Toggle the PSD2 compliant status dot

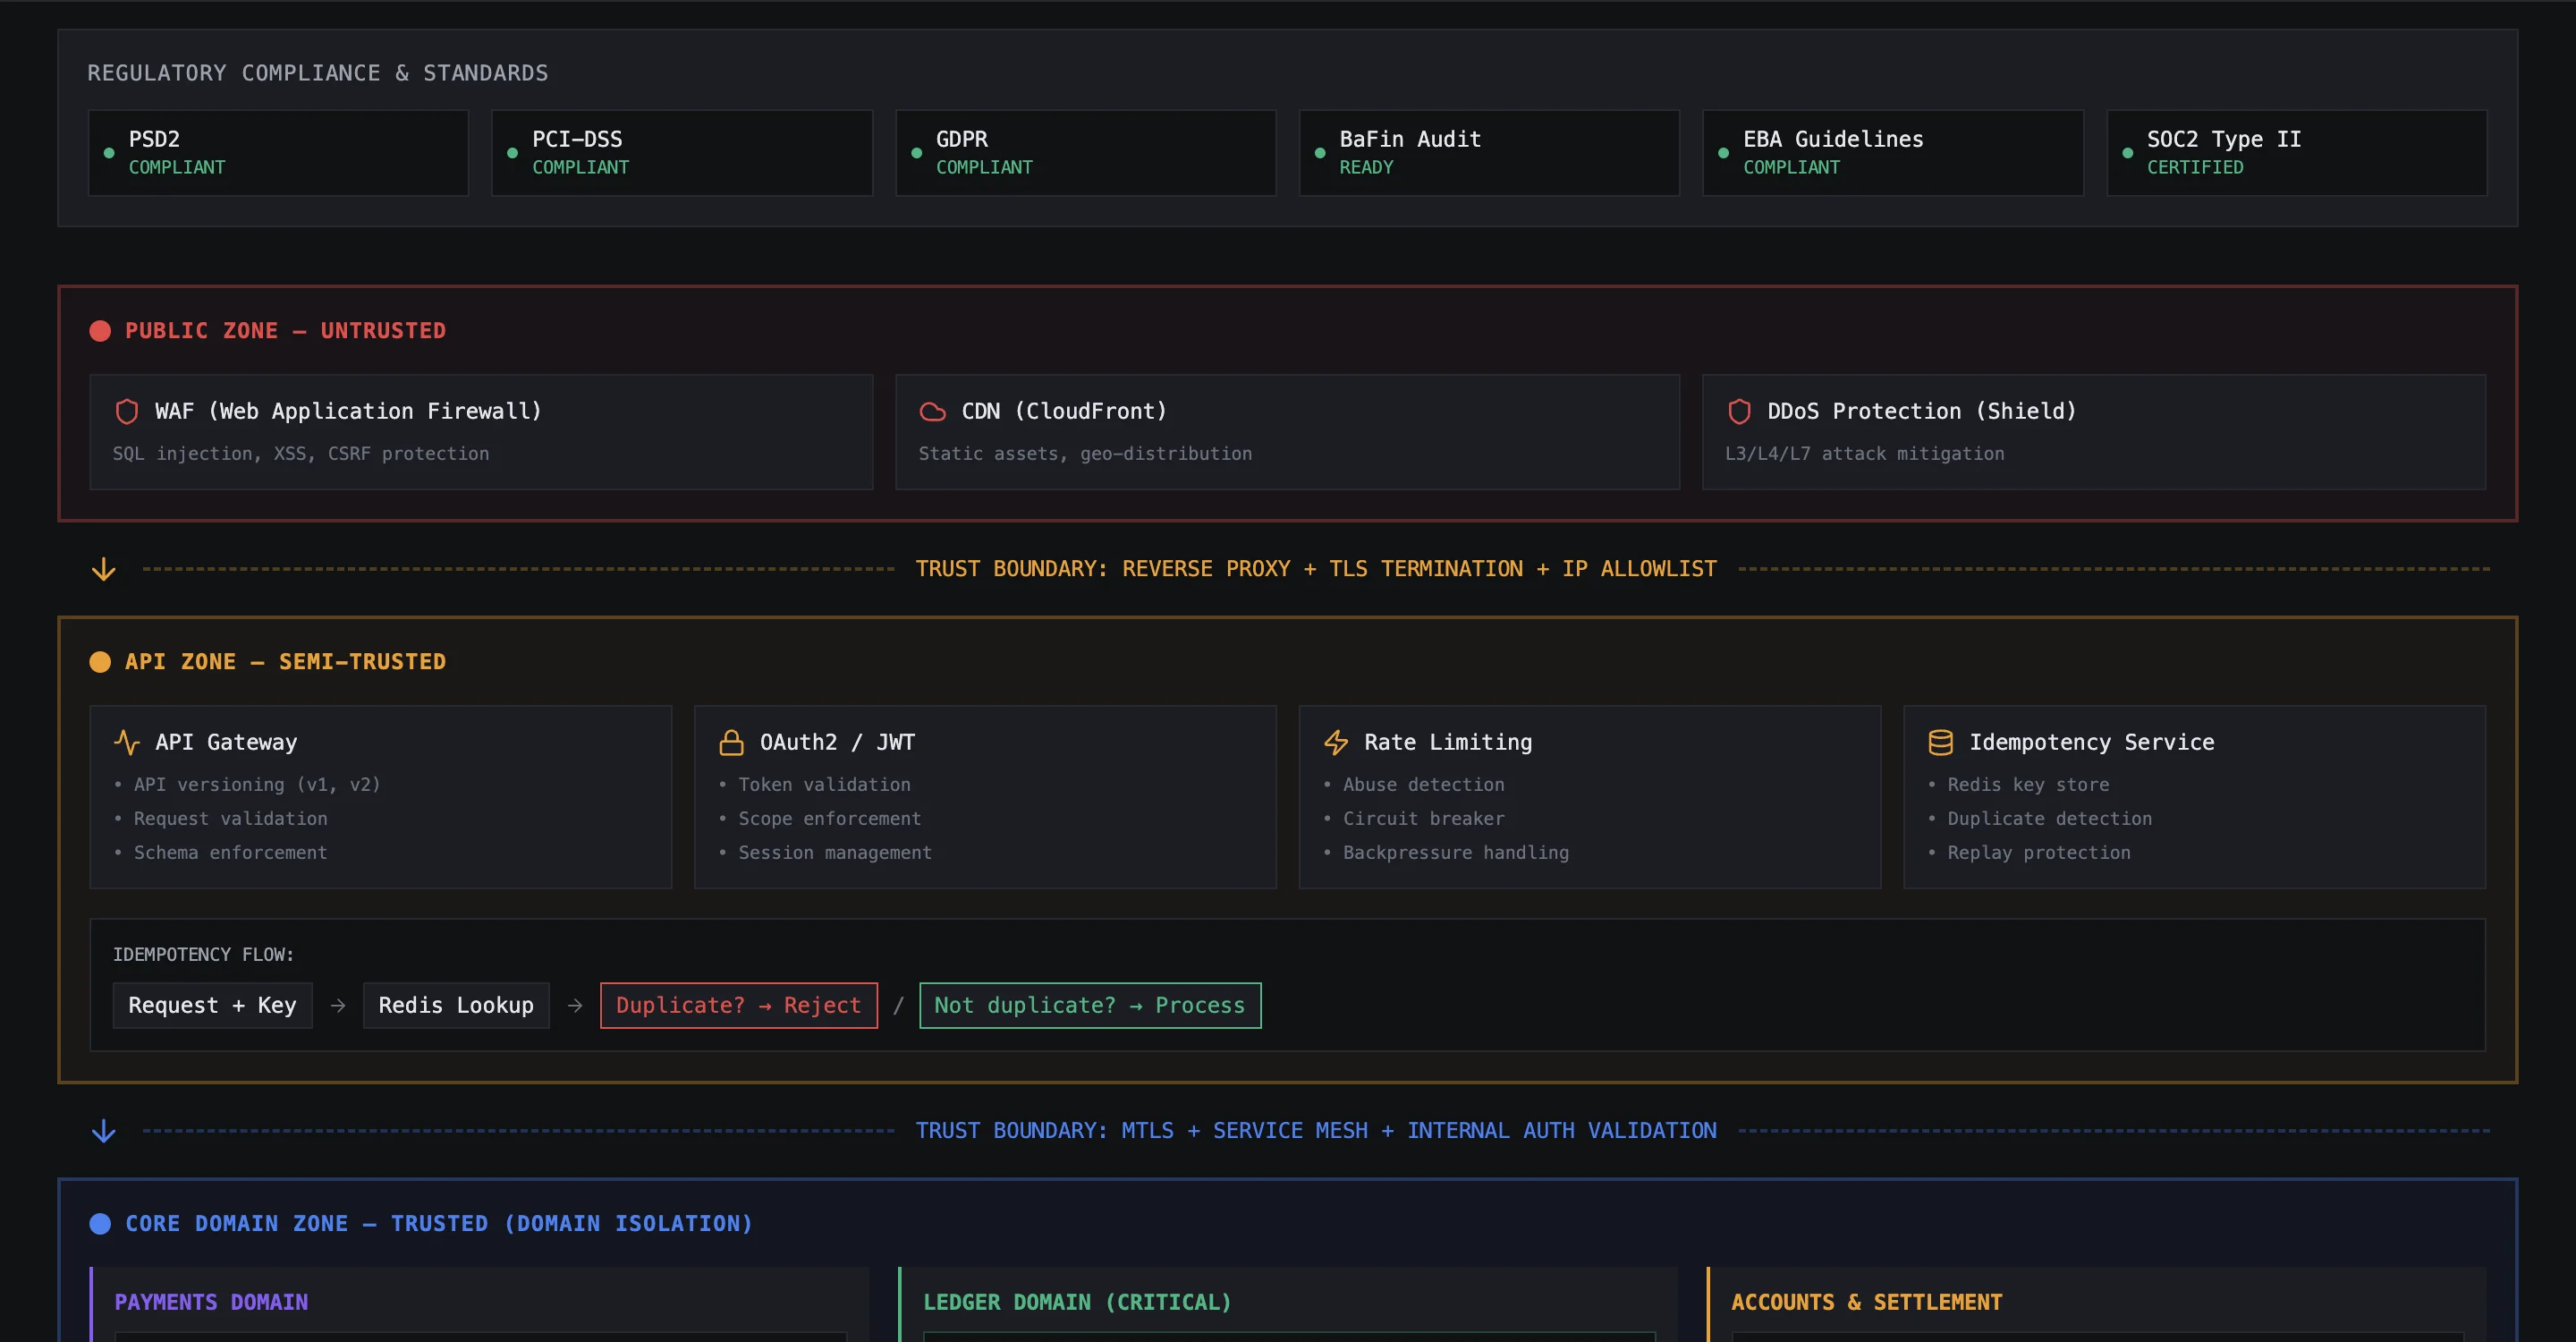109,153
